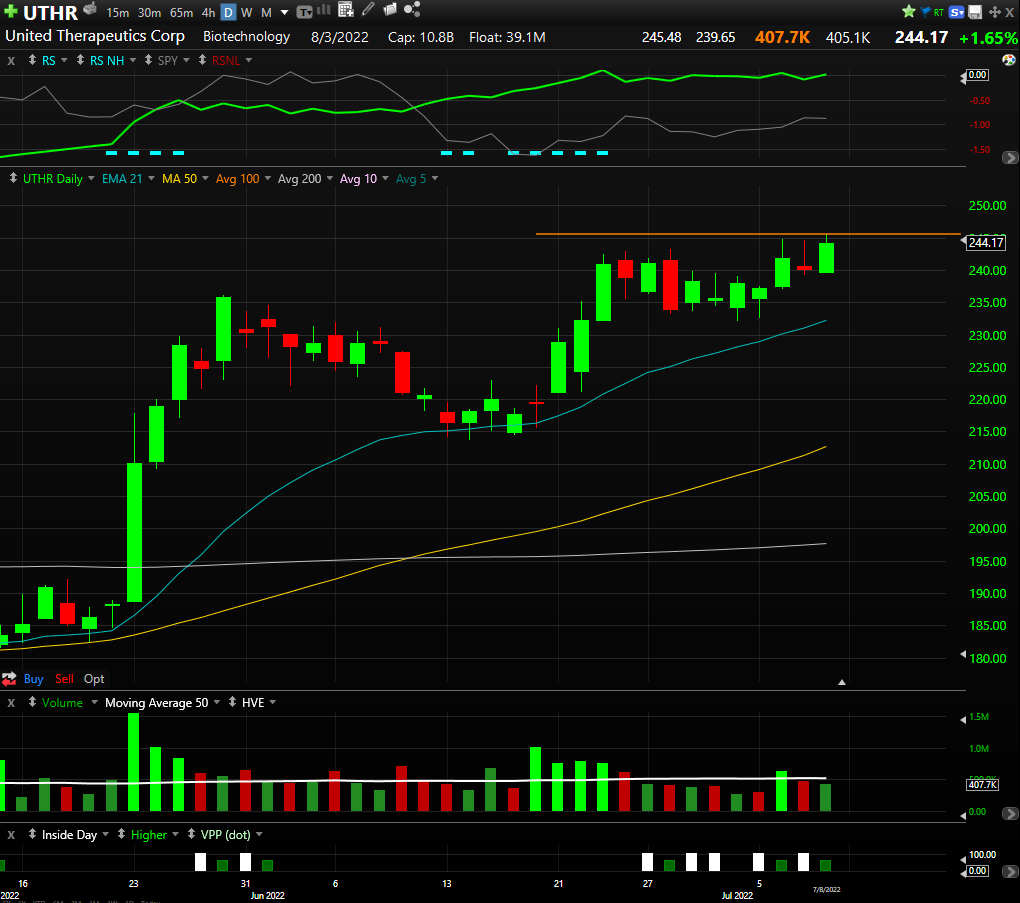Click the move crosshair arrows icon

click(995, 12)
